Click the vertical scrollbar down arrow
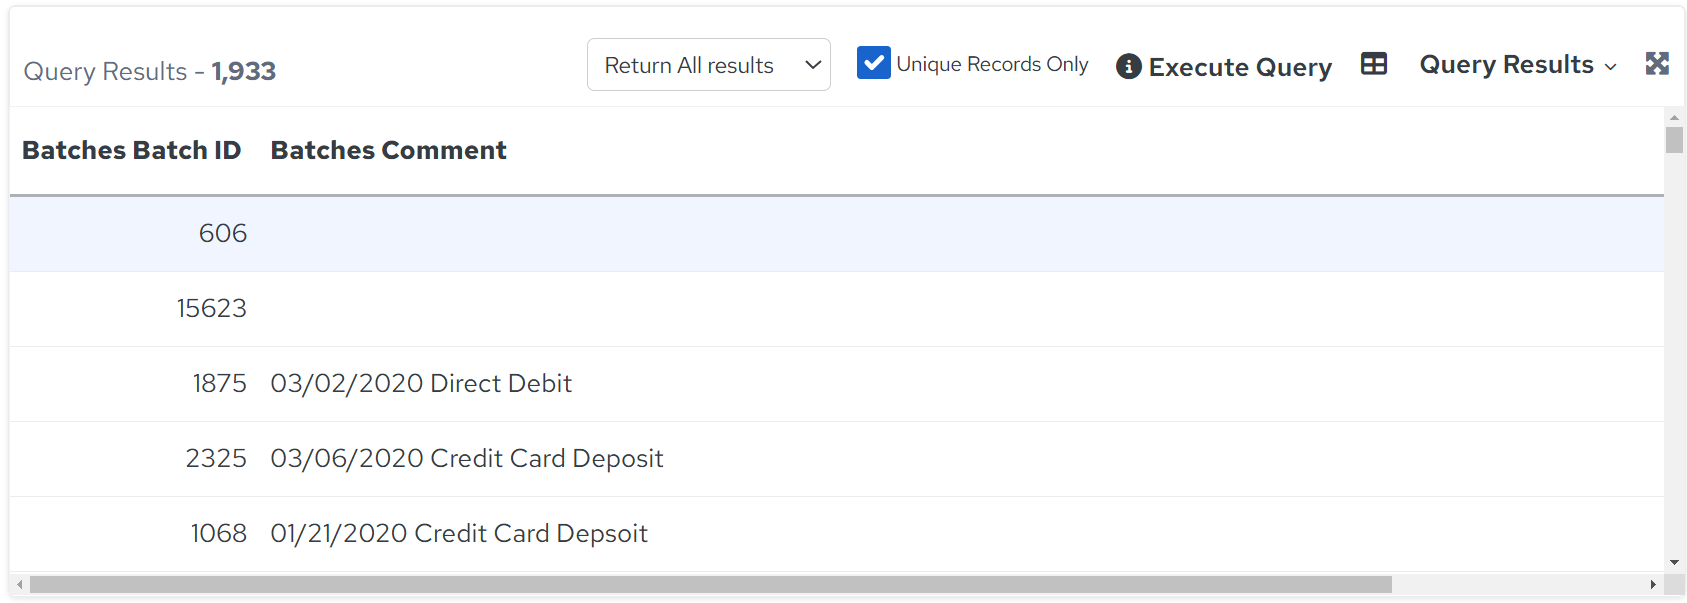This screenshot has height=603, width=1687. pyautogui.click(x=1674, y=563)
